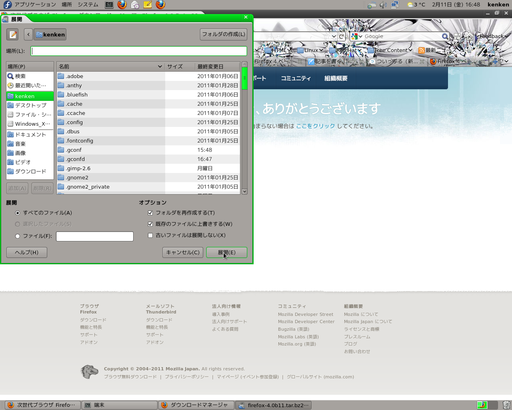Launch the first Firefox launcher in the top panel
Viewport: 512px width, 410px height.
[122, 5]
